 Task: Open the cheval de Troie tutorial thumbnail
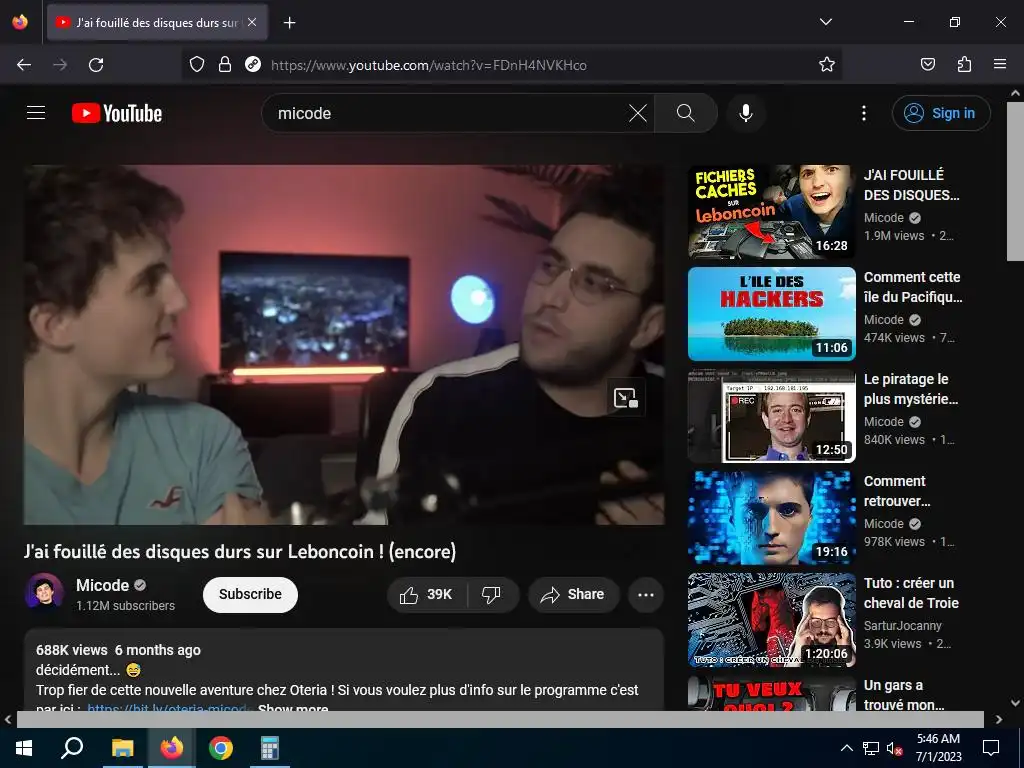click(771, 620)
